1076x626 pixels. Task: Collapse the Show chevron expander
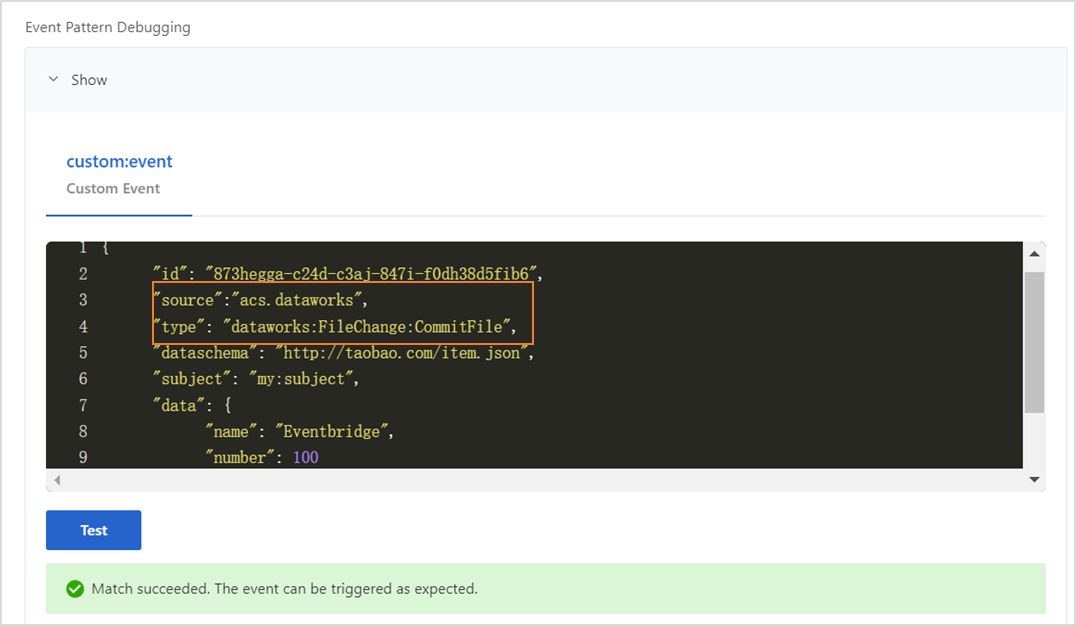pyautogui.click(x=54, y=80)
